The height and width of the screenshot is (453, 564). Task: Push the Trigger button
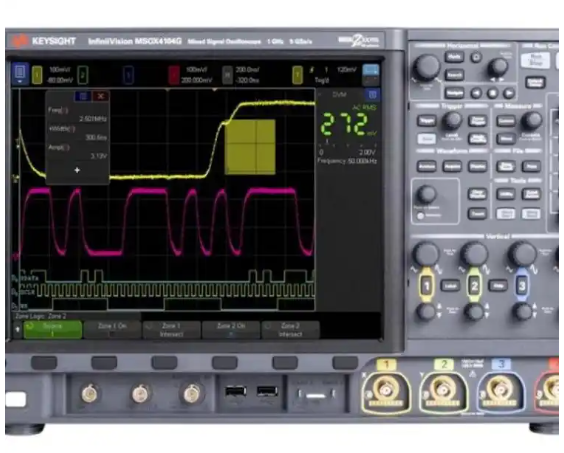(x=427, y=120)
